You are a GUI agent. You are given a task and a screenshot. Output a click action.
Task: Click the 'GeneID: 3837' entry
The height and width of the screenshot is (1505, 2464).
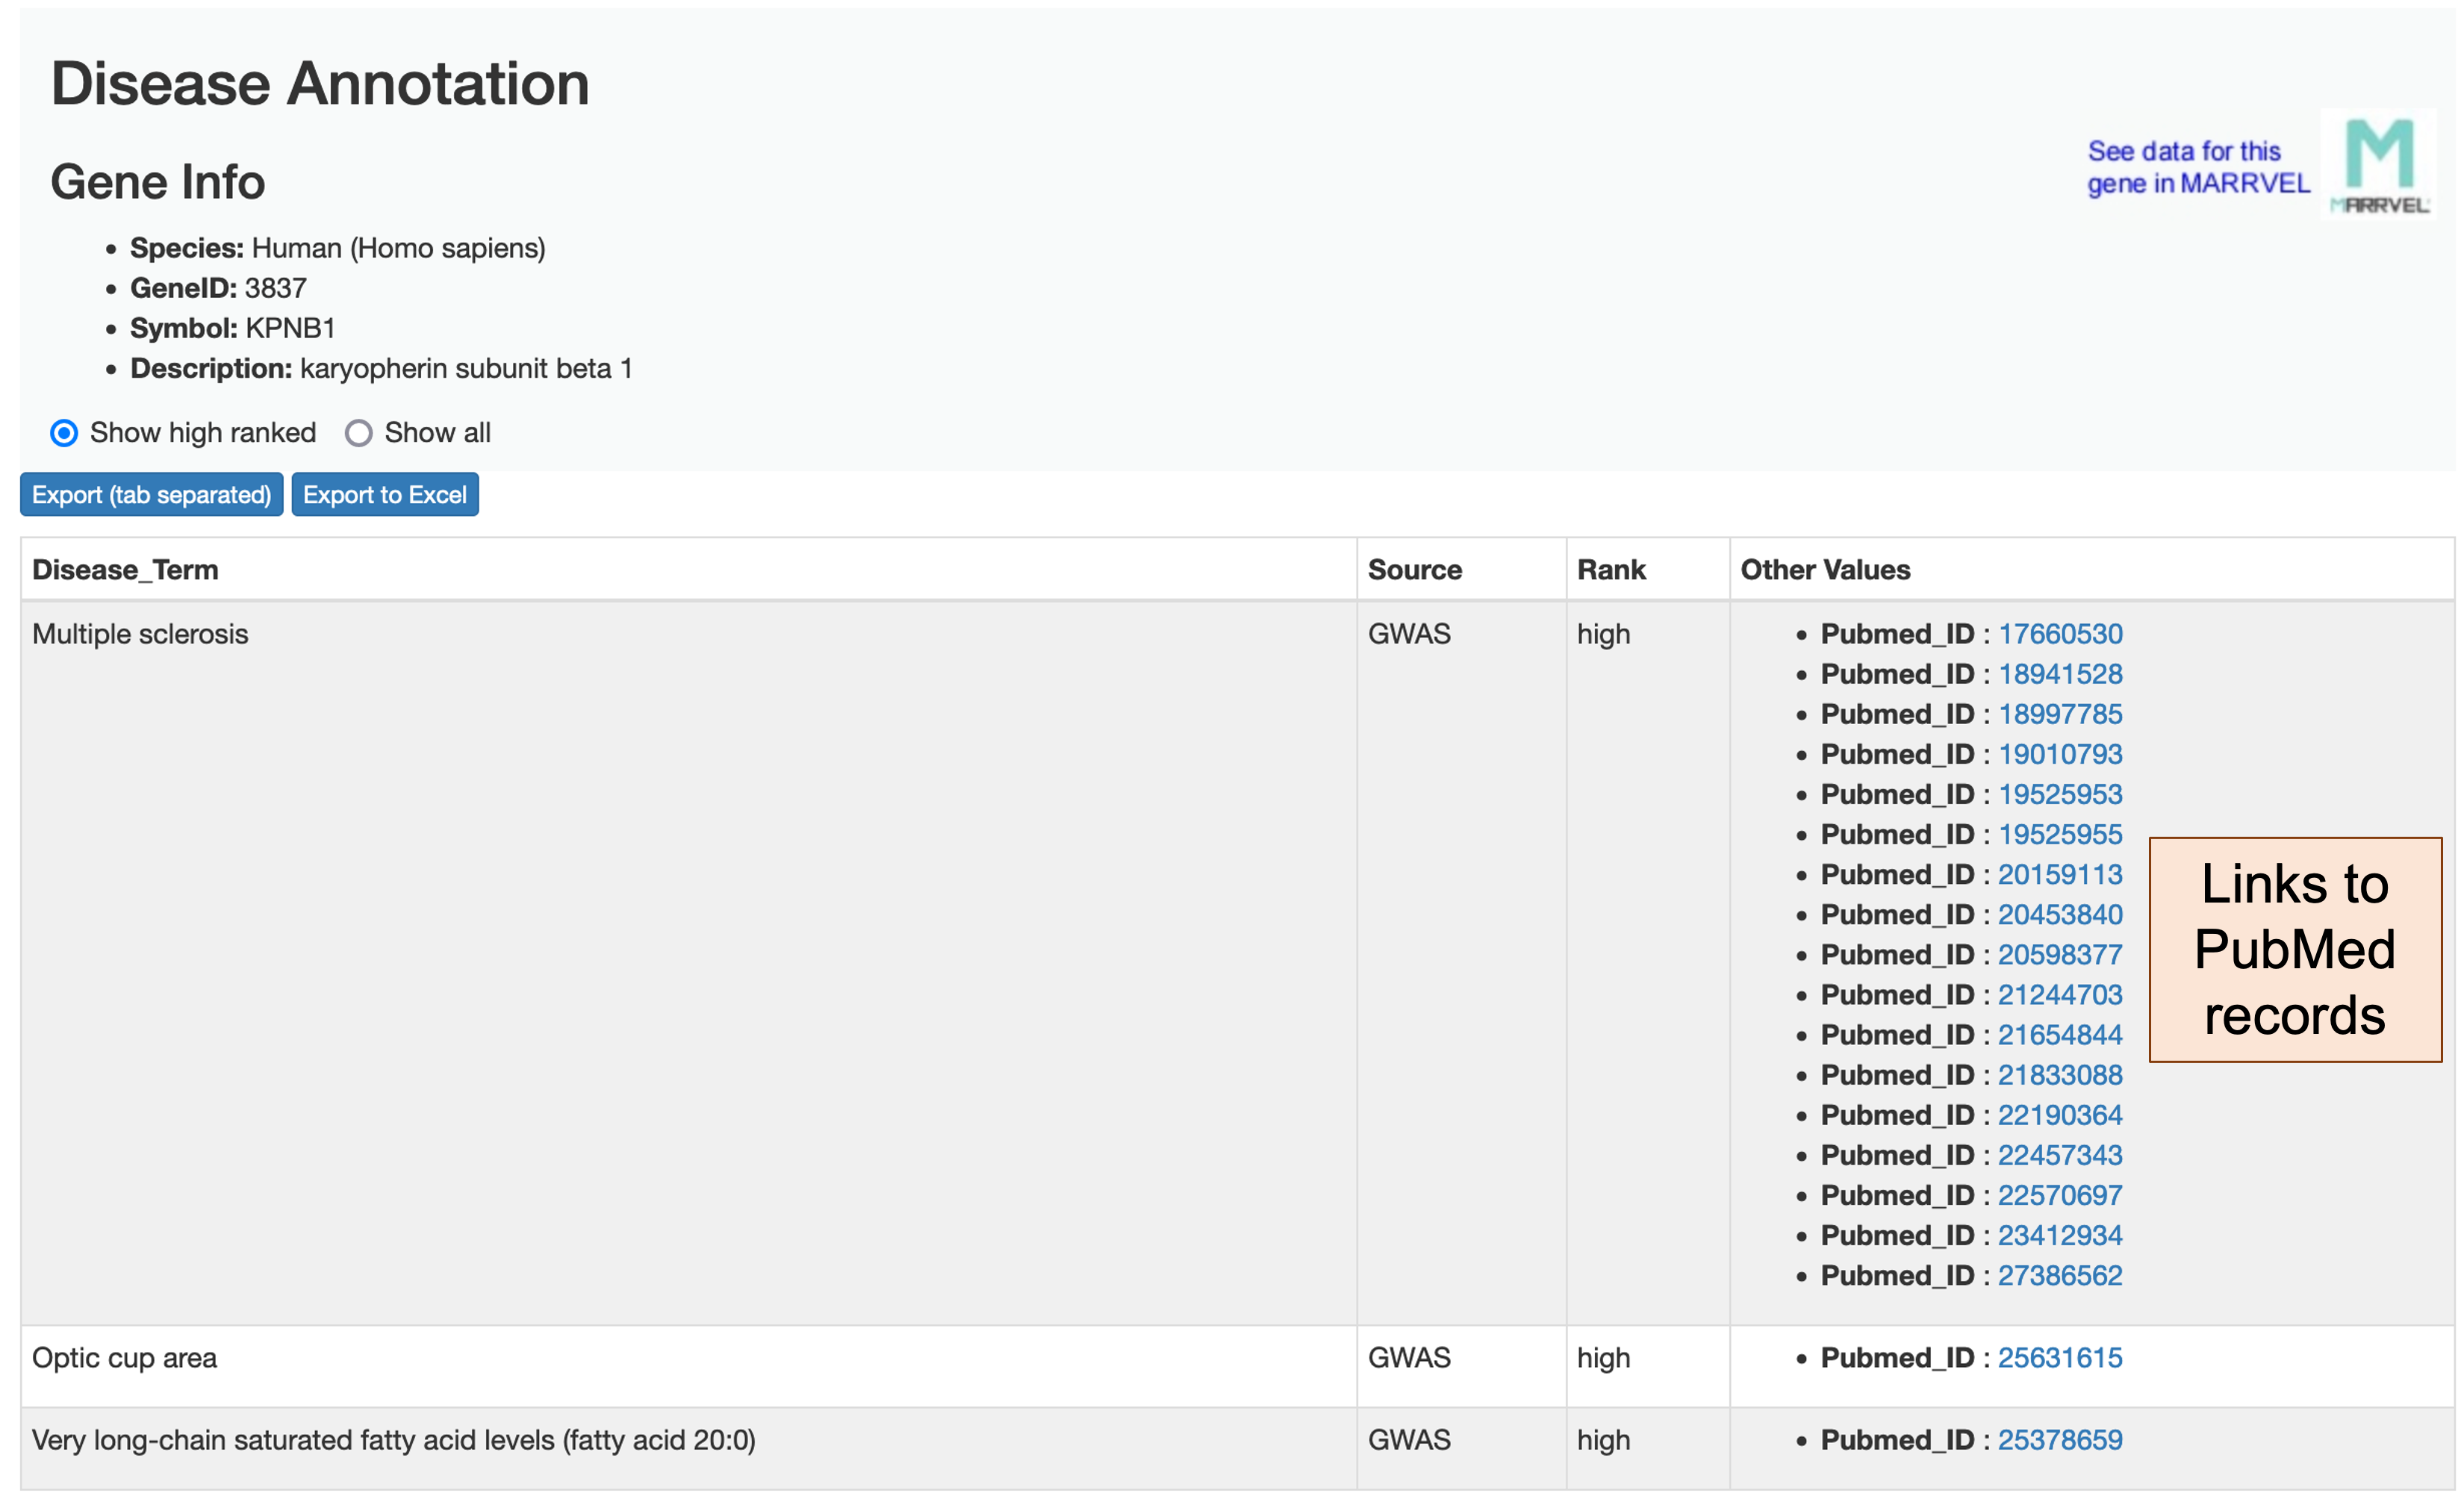pyautogui.click(x=218, y=288)
